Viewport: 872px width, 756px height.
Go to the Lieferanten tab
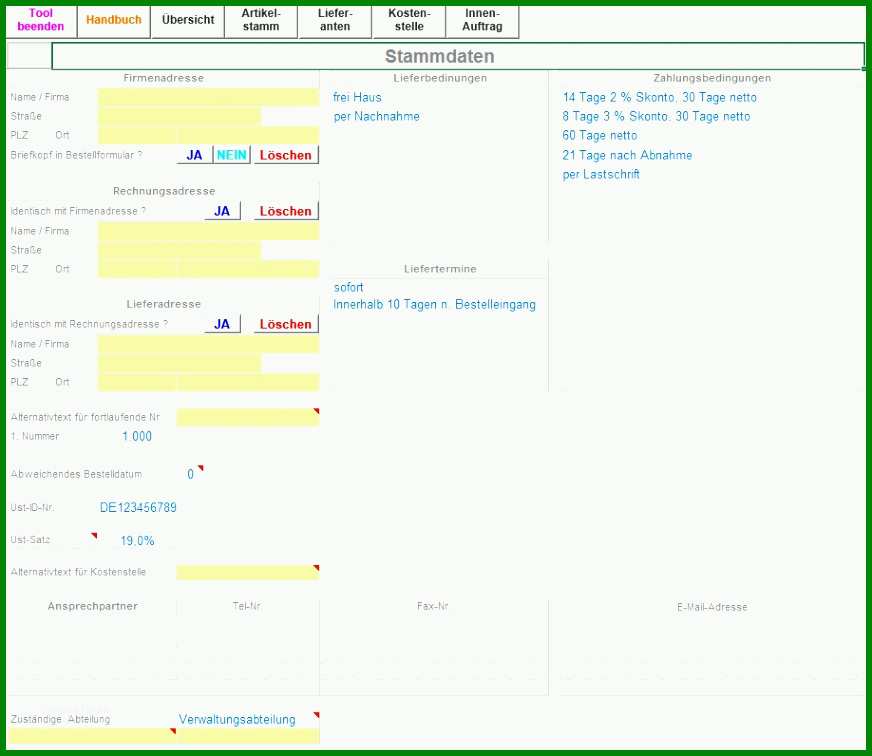(x=335, y=20)
